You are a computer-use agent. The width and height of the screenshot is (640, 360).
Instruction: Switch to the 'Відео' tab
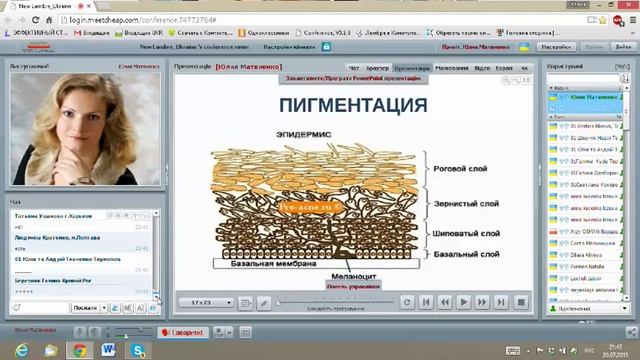pos(482,68)
